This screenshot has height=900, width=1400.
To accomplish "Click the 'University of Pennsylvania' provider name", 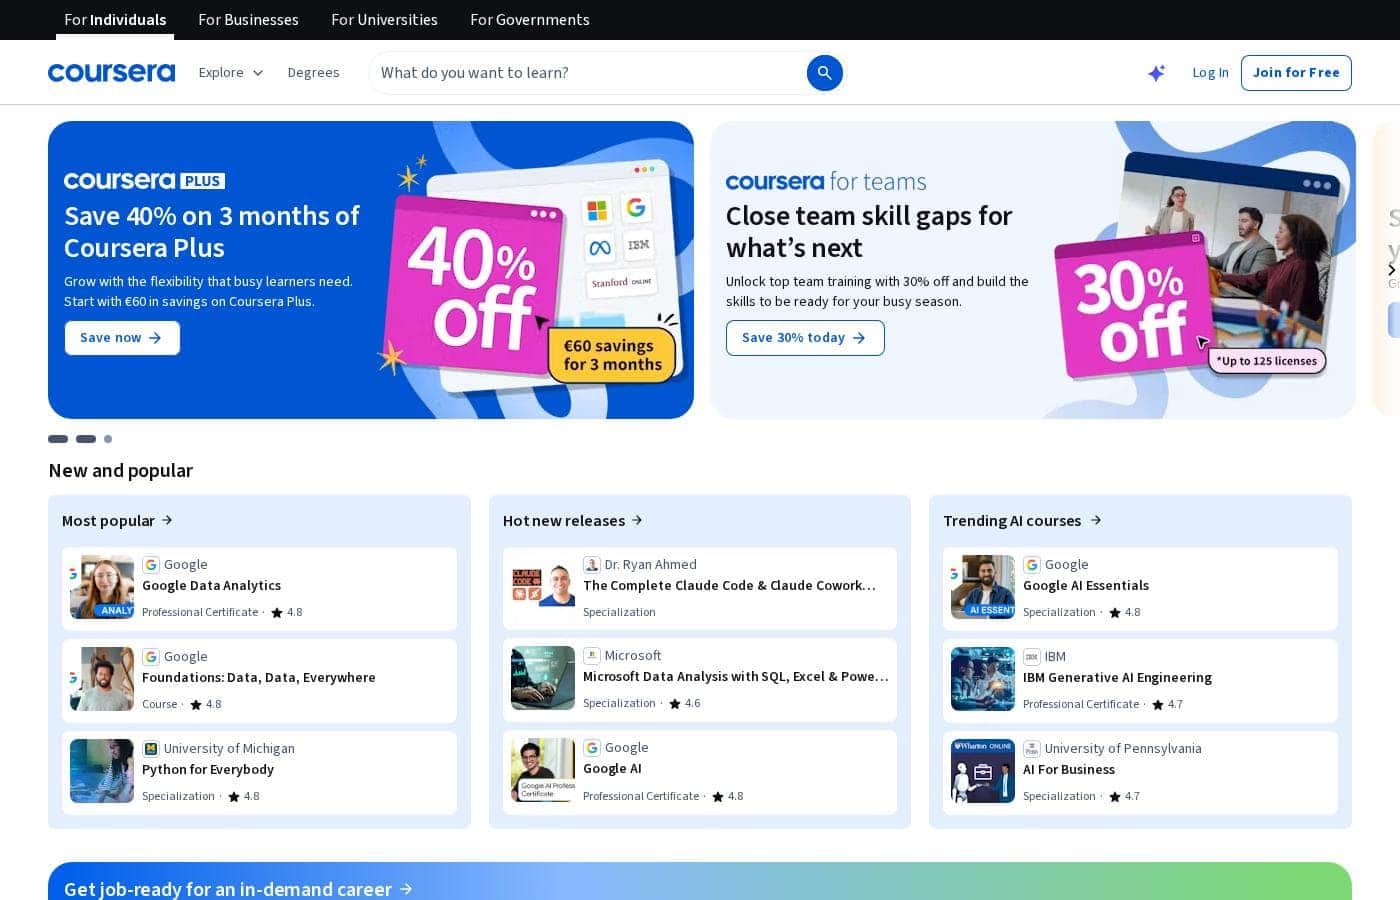I will (x=1123, y=749).
